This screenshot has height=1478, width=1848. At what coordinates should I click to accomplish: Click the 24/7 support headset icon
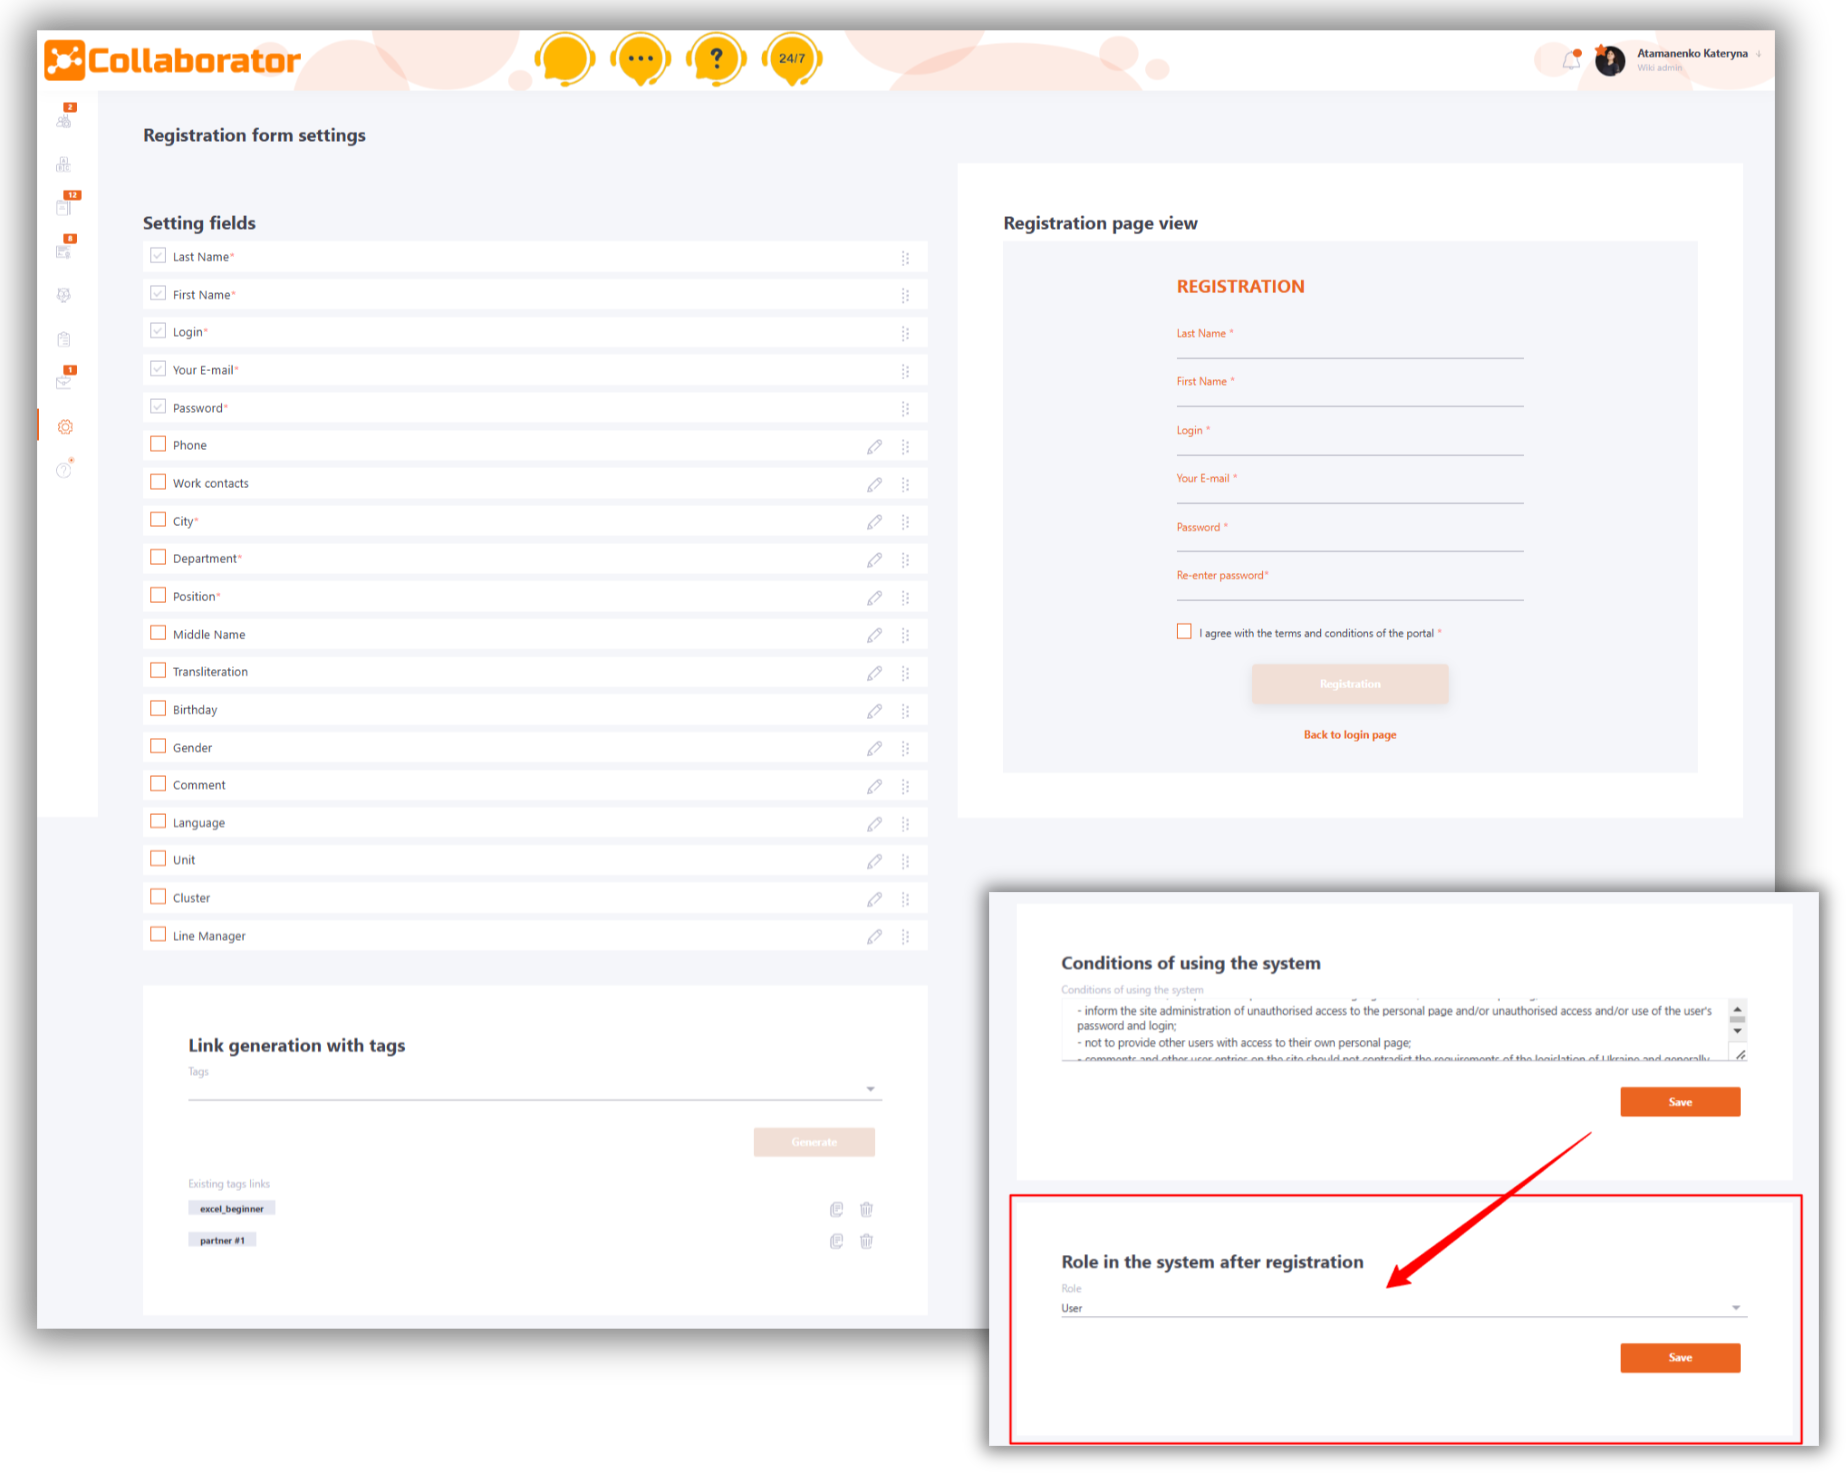pyautogui.click(x=791, y=58)
